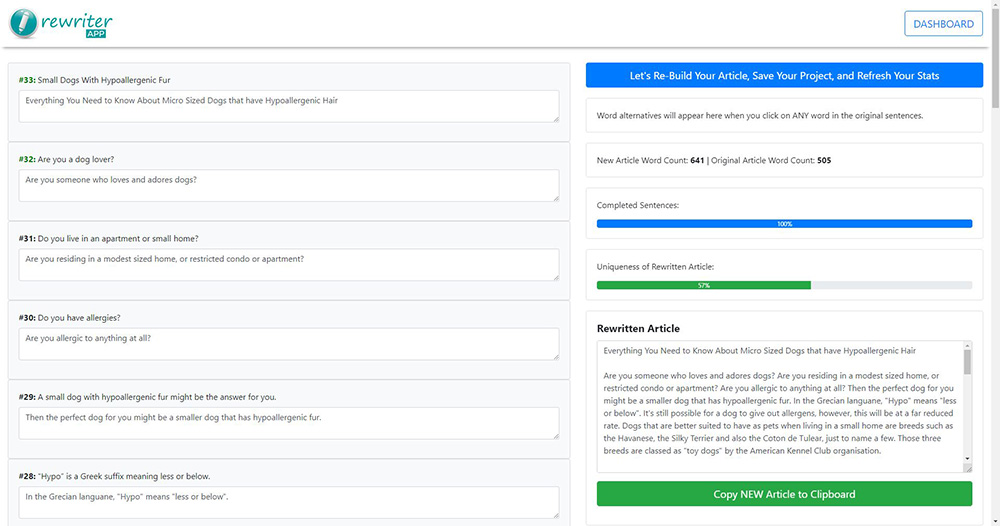Copy NEW Article to Clipboard
1000x526 pixels.
(784, 494)
